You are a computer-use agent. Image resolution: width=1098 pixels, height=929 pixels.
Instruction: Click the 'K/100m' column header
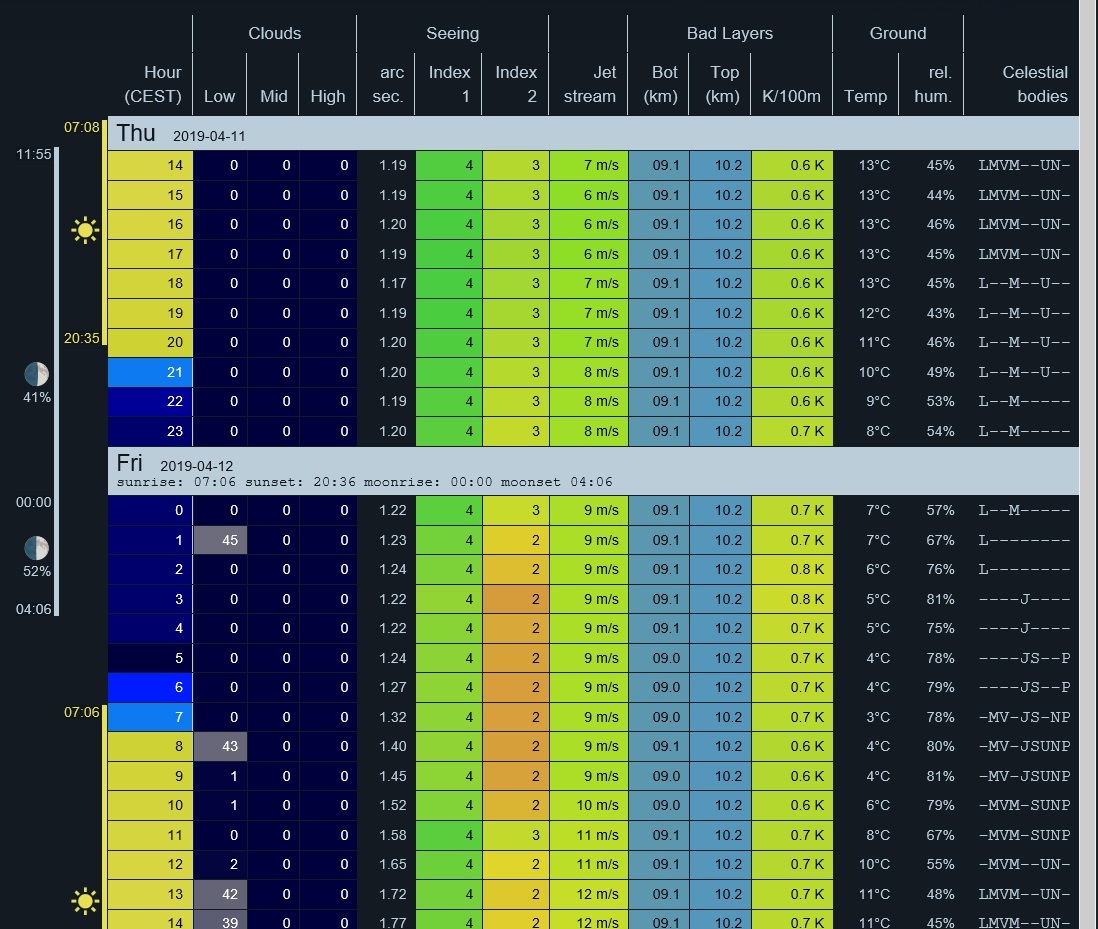pos(790,96)
